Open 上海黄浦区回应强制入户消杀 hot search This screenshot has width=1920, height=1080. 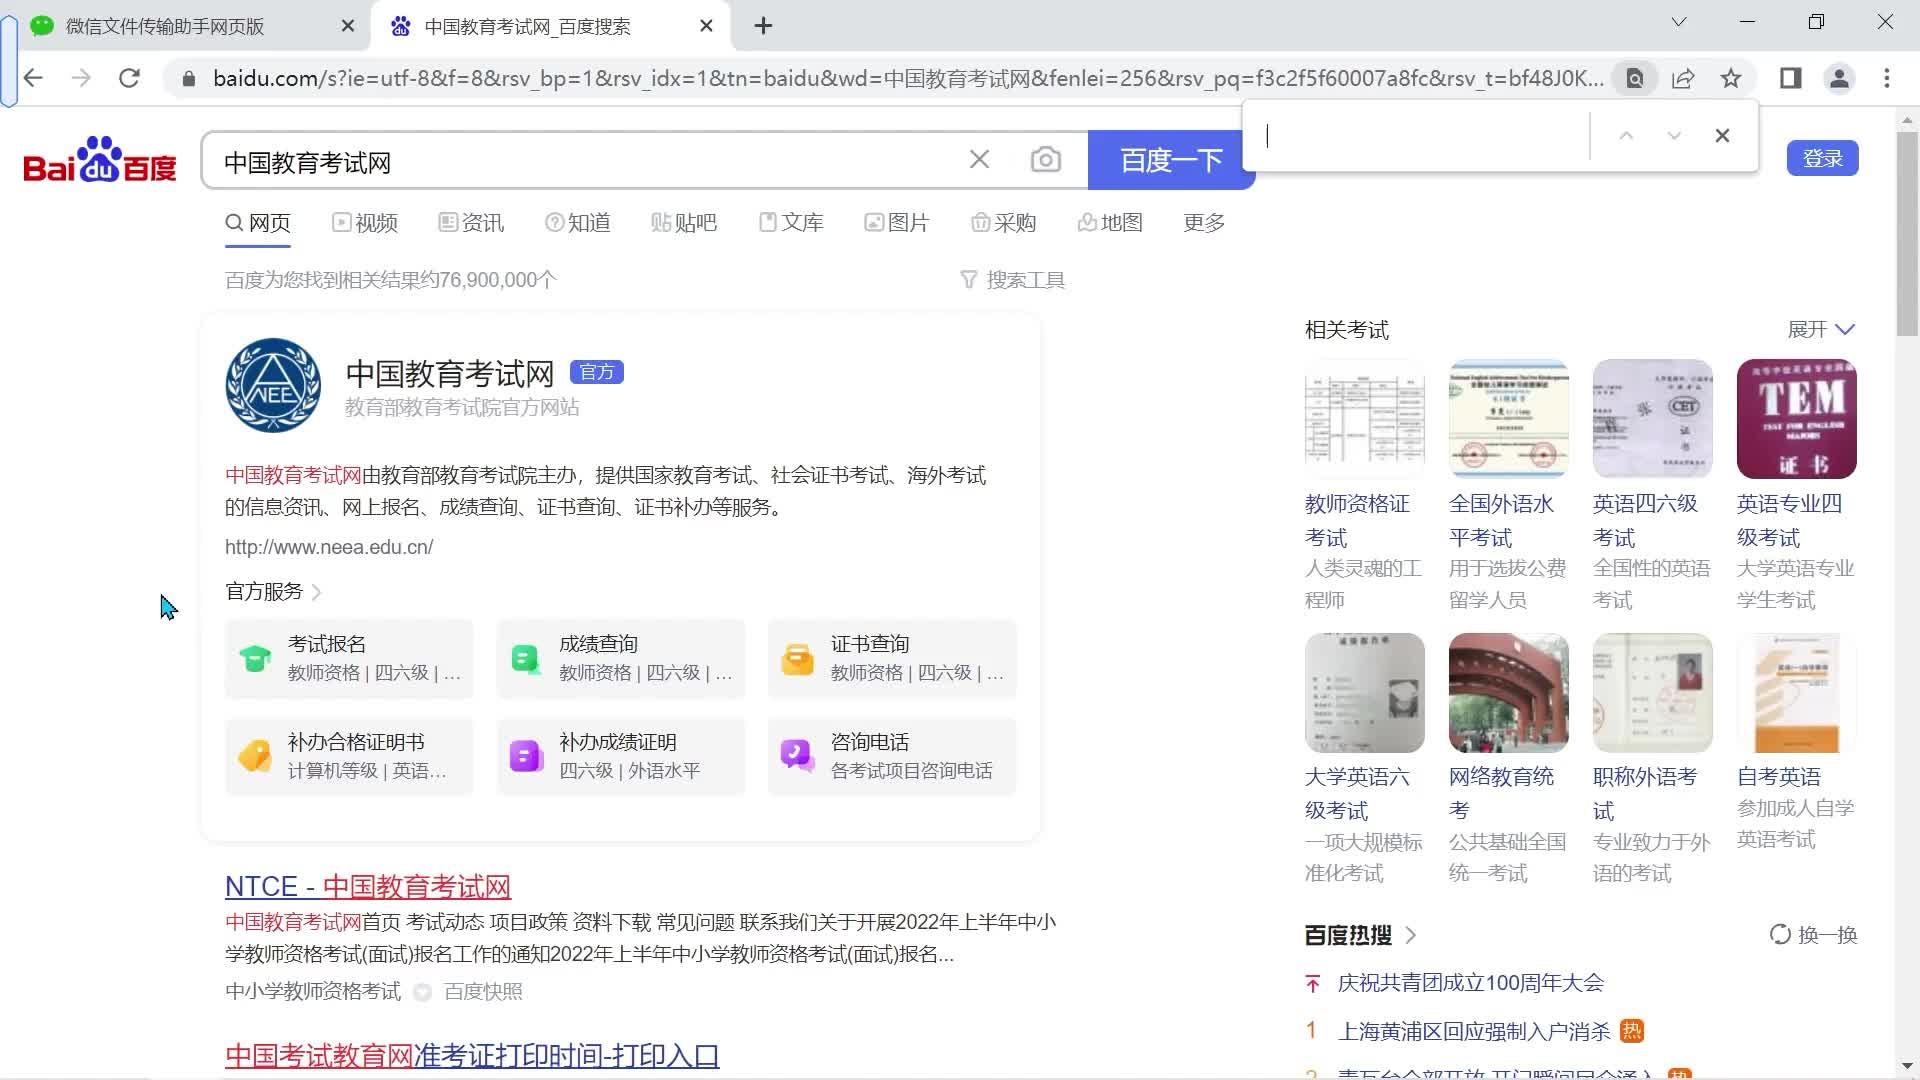coord(1474,1031)
